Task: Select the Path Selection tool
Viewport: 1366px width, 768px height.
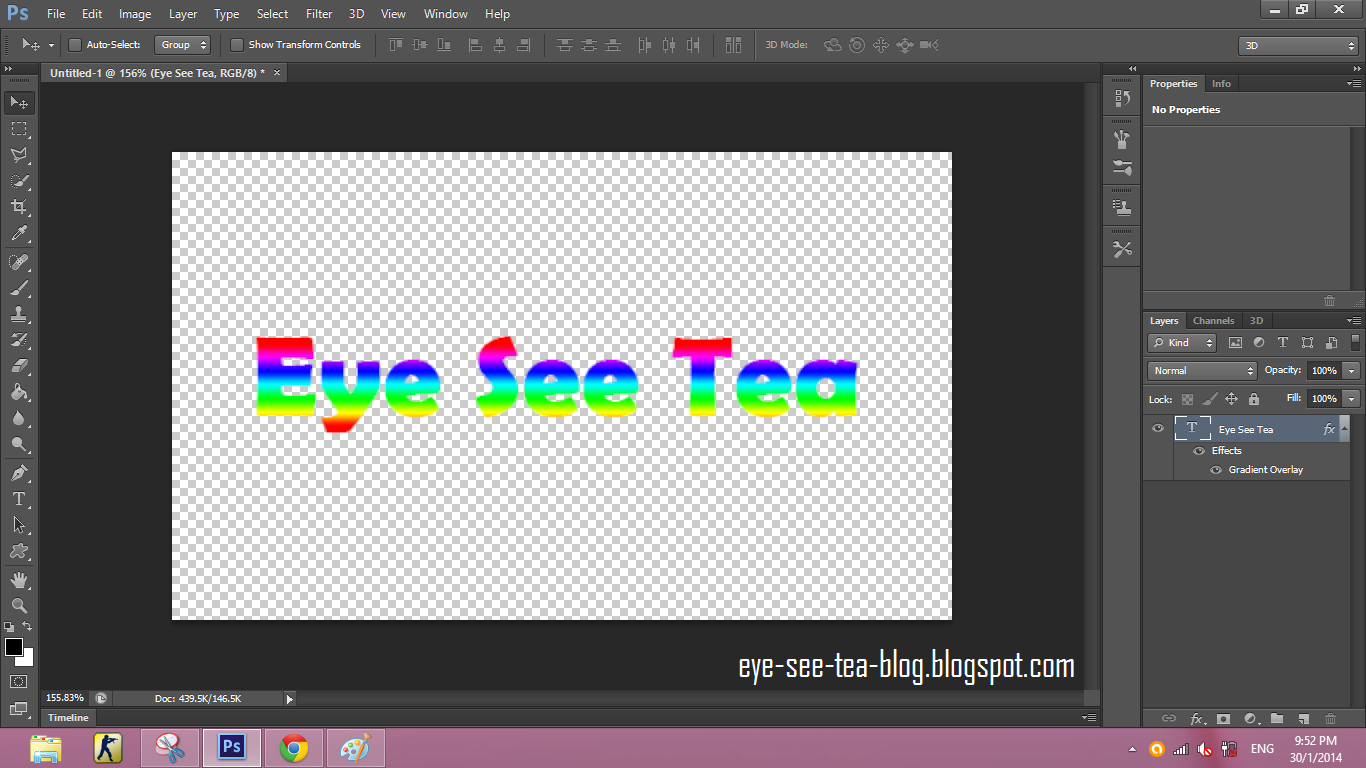Action: point(19,525)
